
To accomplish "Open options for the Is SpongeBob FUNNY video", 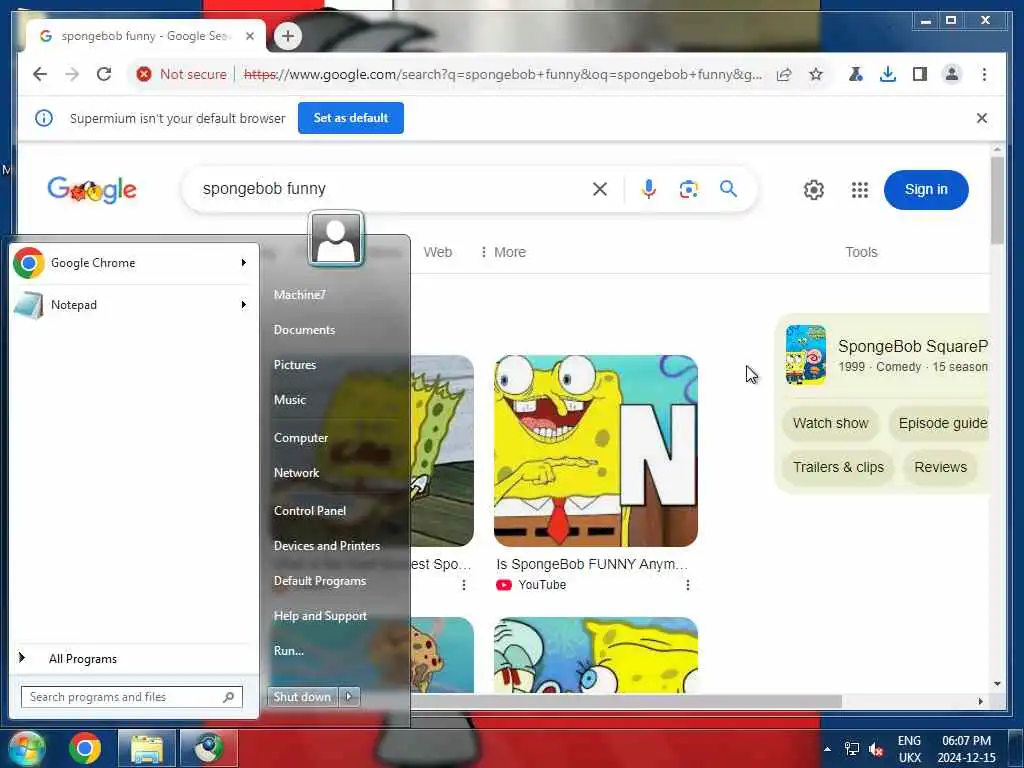I will [688, 585].
